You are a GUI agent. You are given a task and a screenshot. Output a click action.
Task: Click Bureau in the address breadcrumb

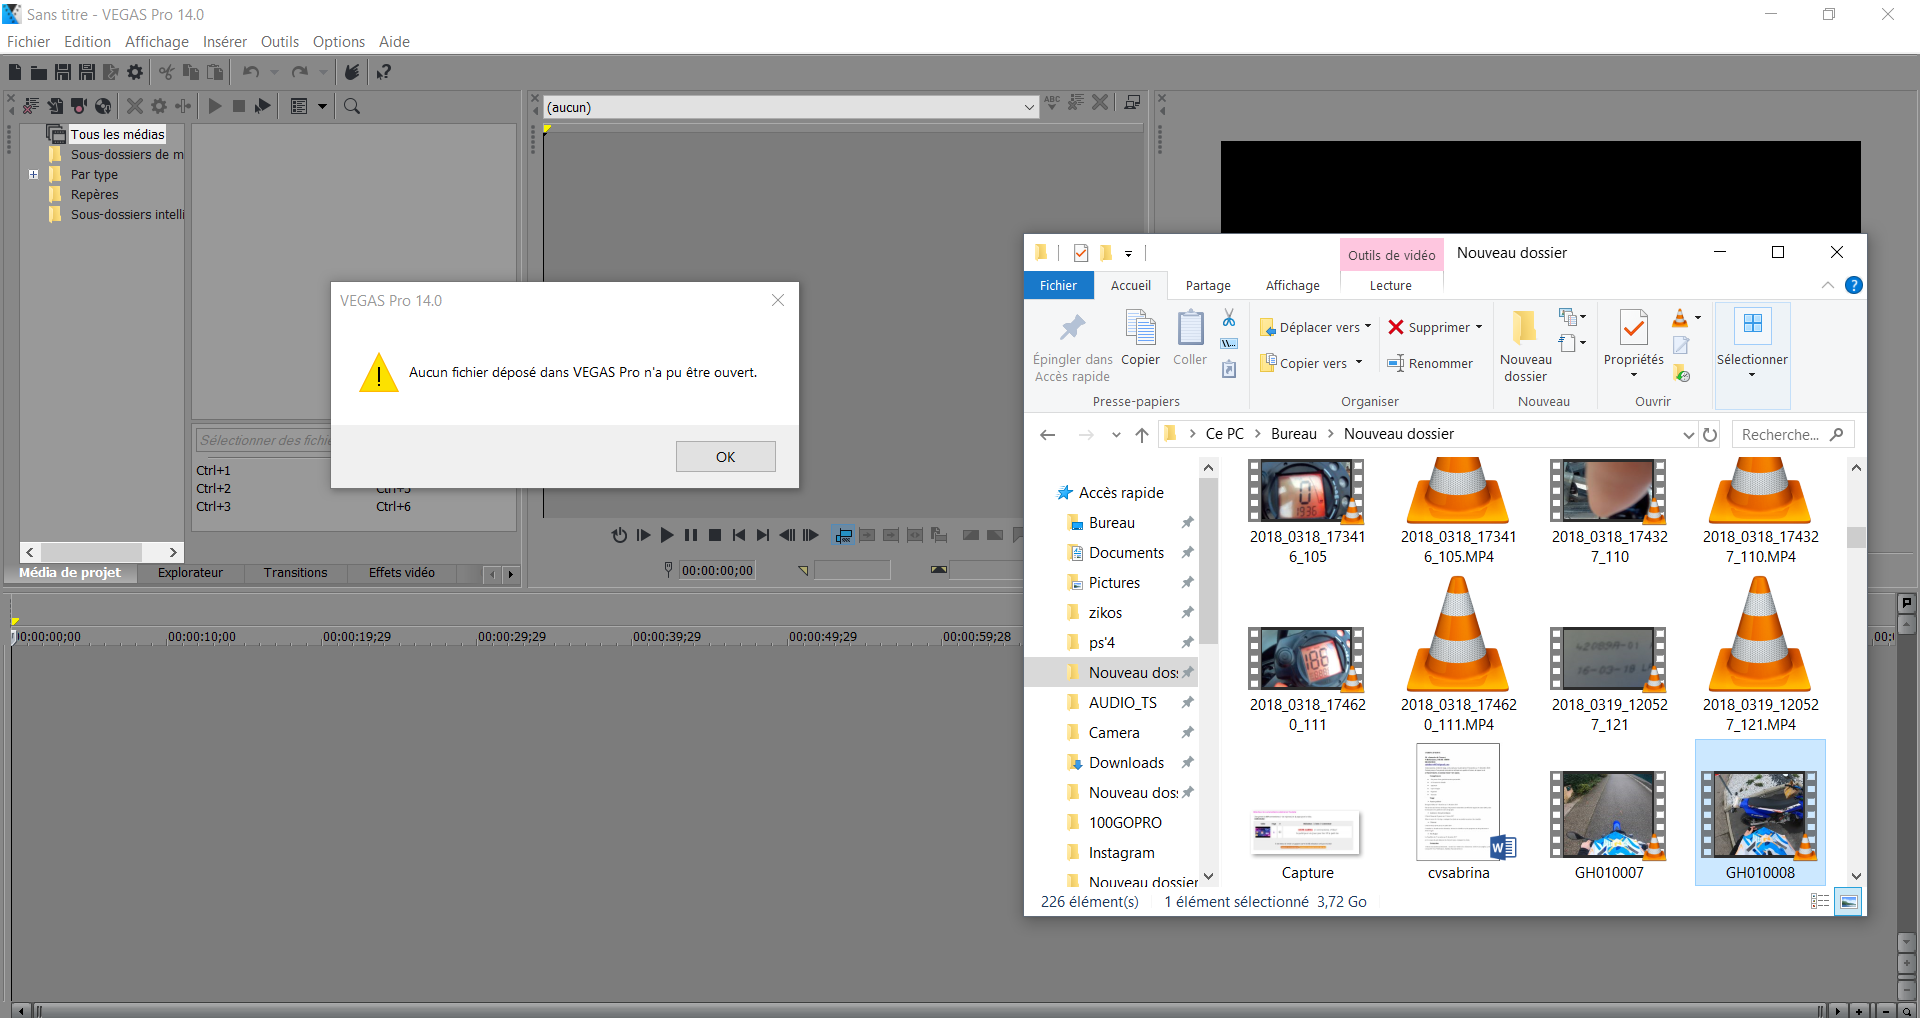[1293, 434]
